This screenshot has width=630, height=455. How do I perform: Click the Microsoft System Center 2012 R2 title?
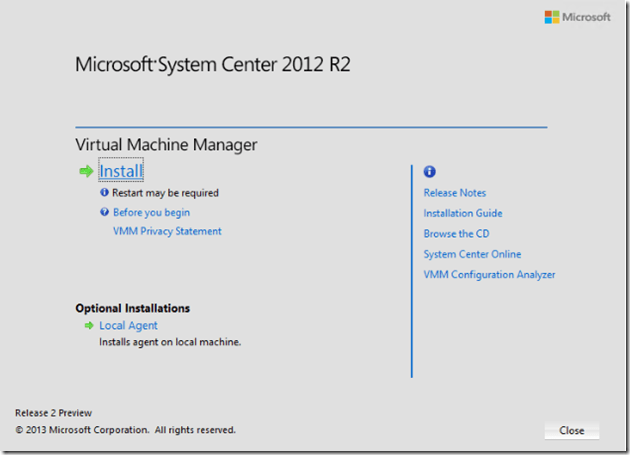pos(213,66)
